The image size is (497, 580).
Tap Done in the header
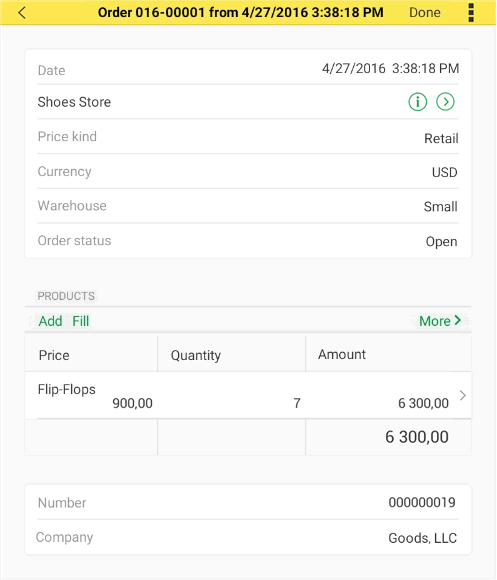(x=425, y=13)
